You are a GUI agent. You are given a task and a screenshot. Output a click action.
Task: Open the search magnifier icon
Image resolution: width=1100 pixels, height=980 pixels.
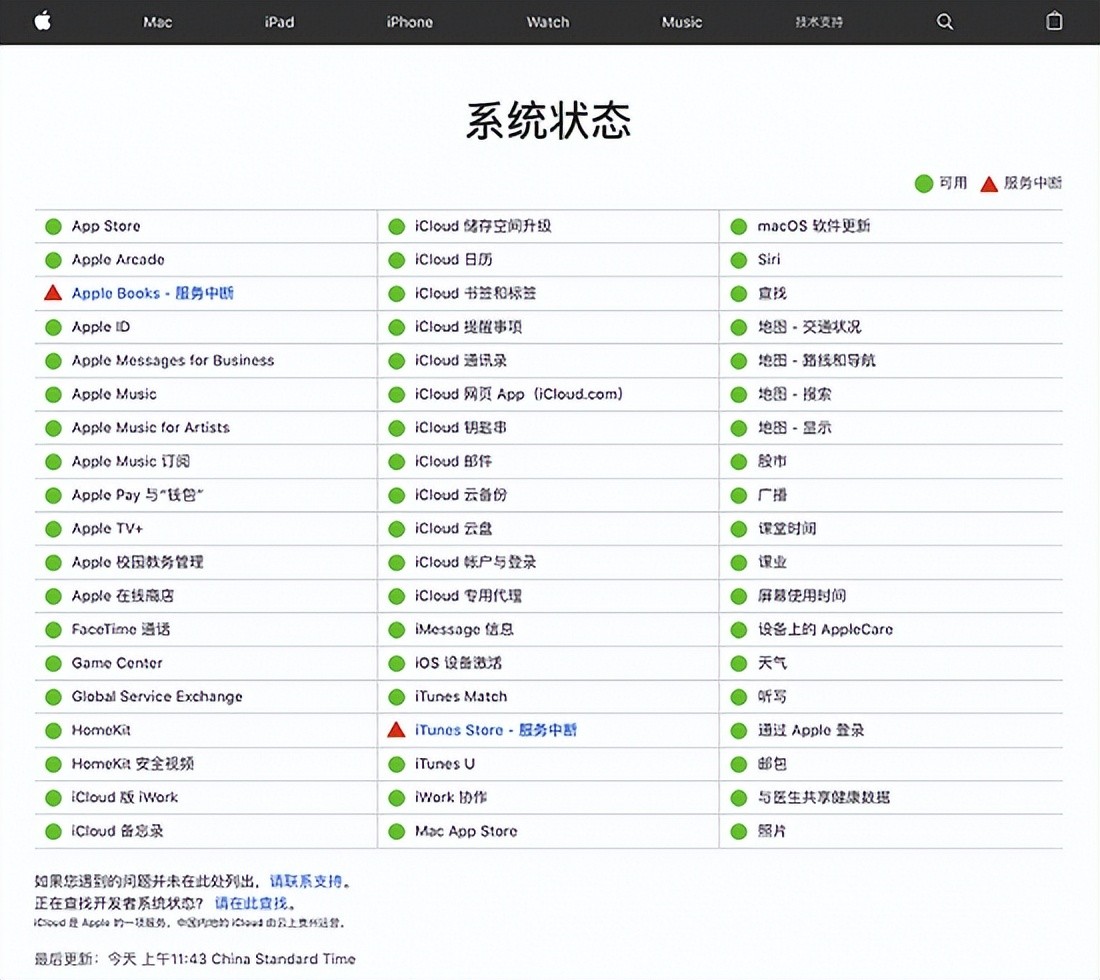945,22
